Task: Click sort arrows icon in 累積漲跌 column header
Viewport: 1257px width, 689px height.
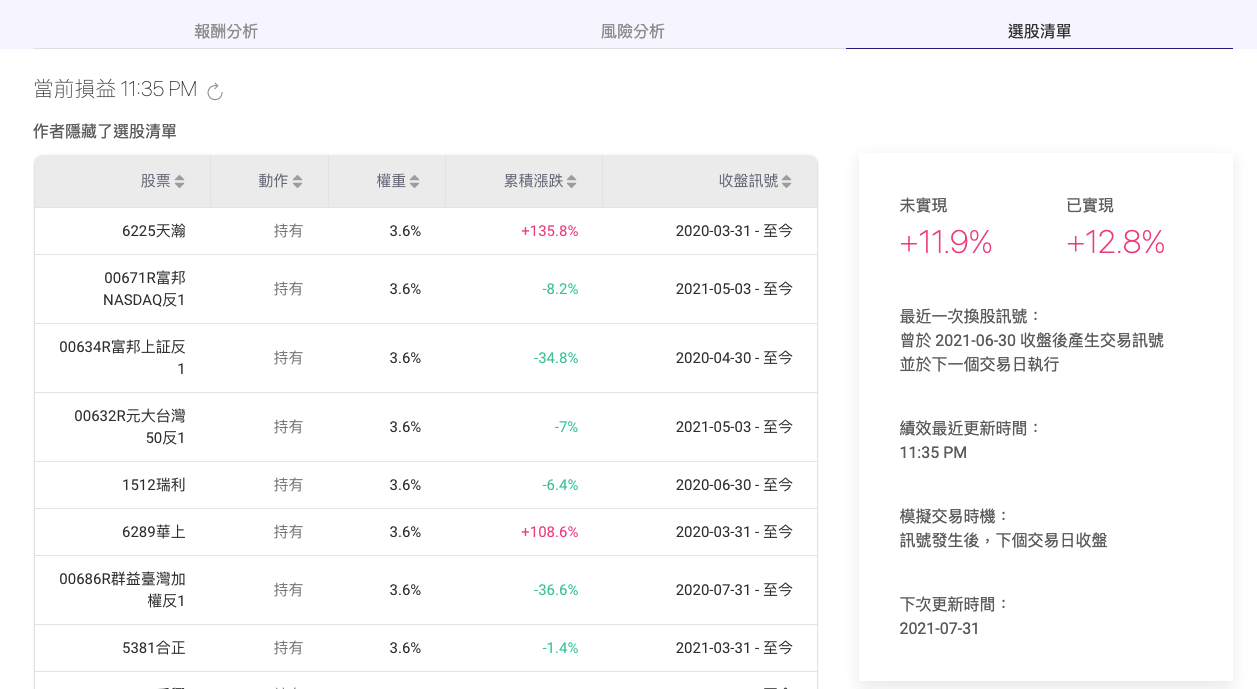Action: (571, 182)
